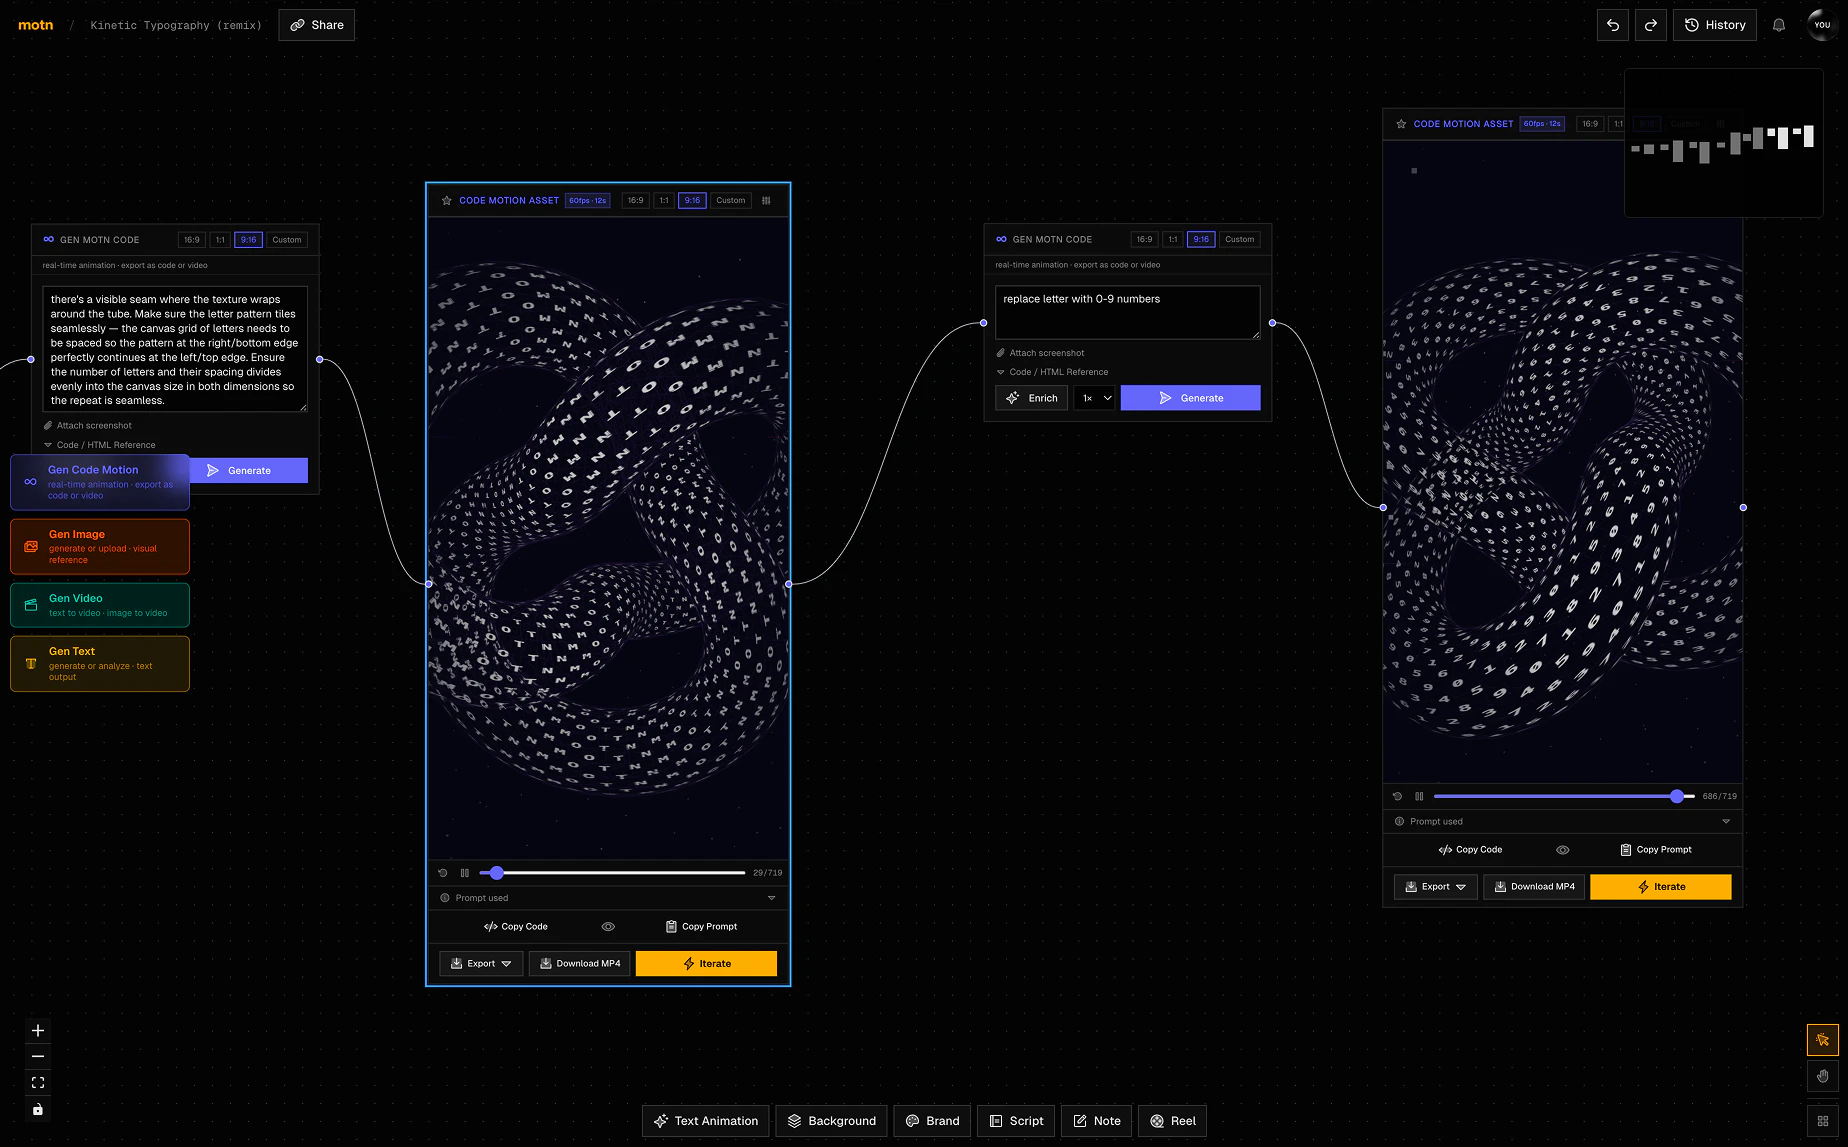This screenshot has height=1147, width=1848.
Task: Click the undo arrow in top toolbar
Action: pos(1612,25)
